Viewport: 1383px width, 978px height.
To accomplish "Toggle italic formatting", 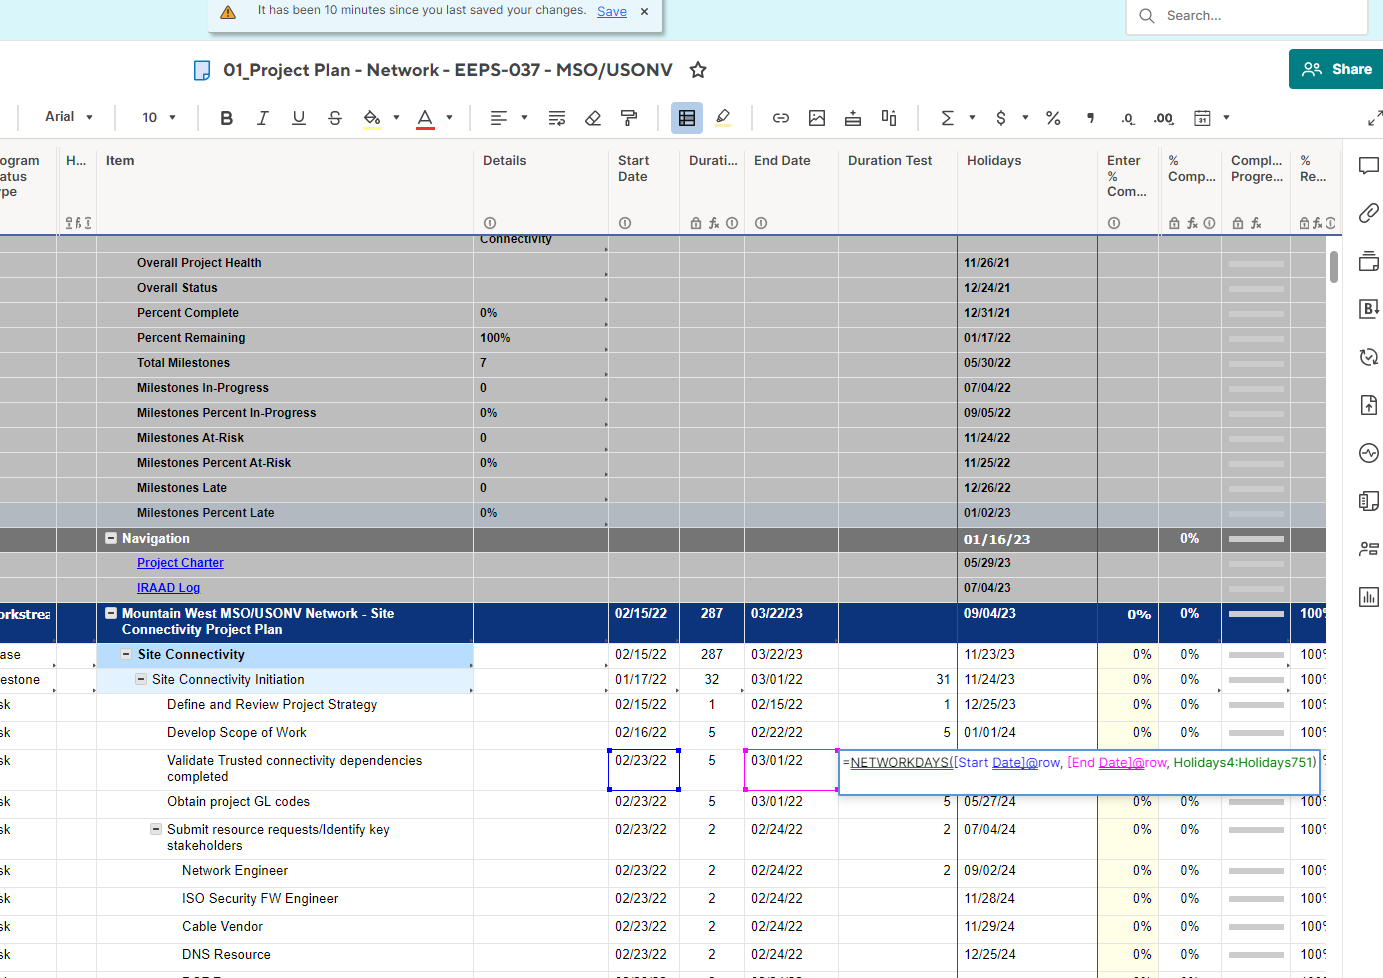I will pyautogui.click(x=263, y=118).
